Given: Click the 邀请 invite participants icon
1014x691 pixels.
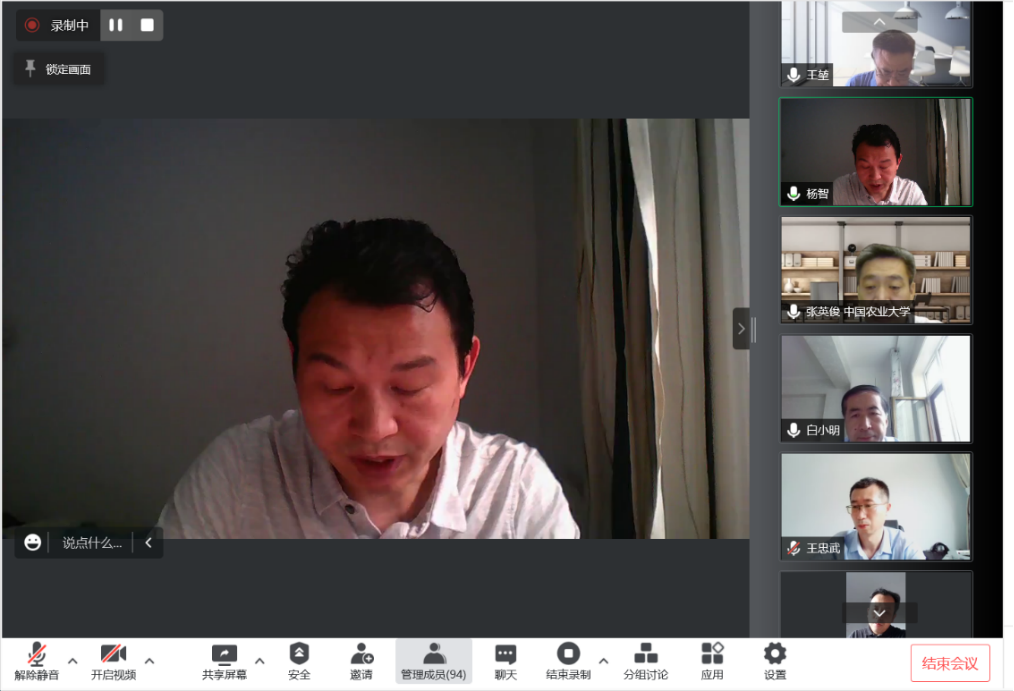Looking at the screenshot, I should coord(361,655).
